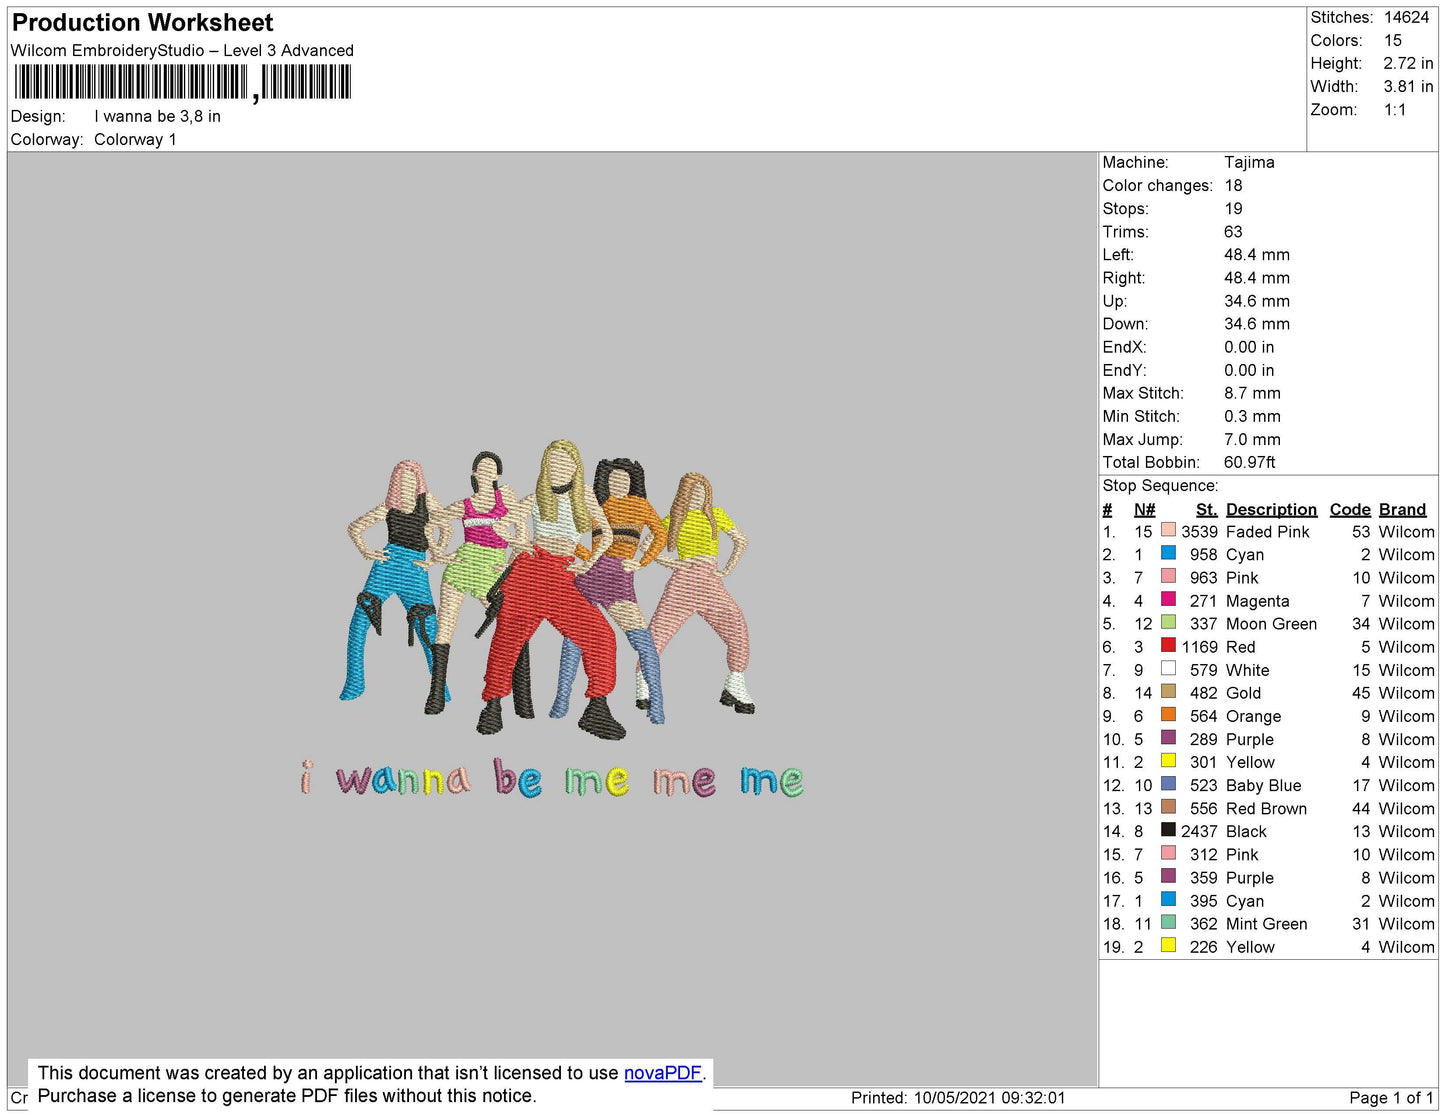Click the 'Baby Blue' description text
Image resolution: width=1445 pixels, height=1117 pixels.
point(1263,785)
